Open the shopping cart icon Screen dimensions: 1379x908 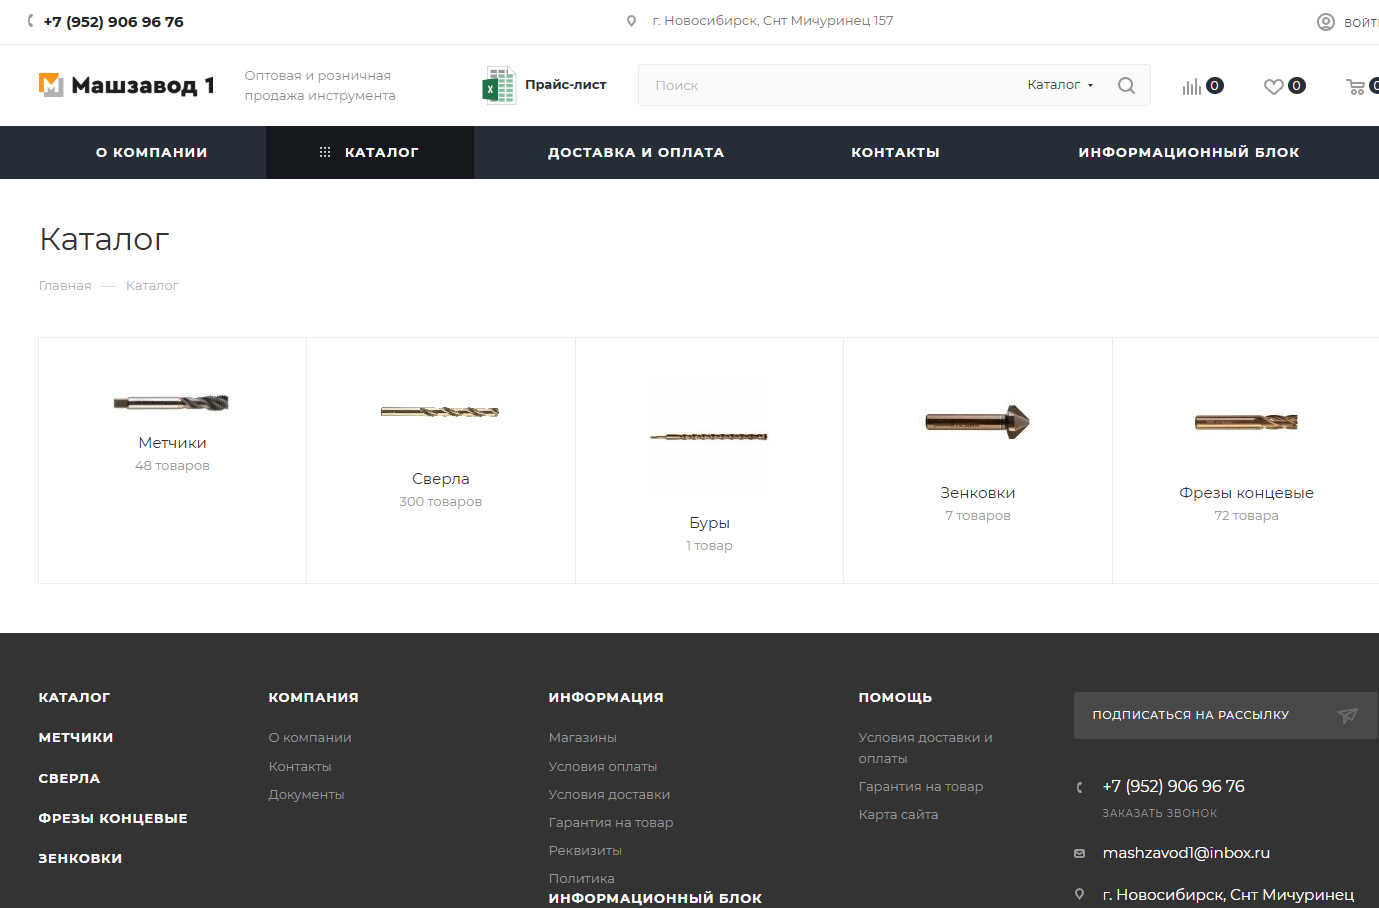(1356, 87)
